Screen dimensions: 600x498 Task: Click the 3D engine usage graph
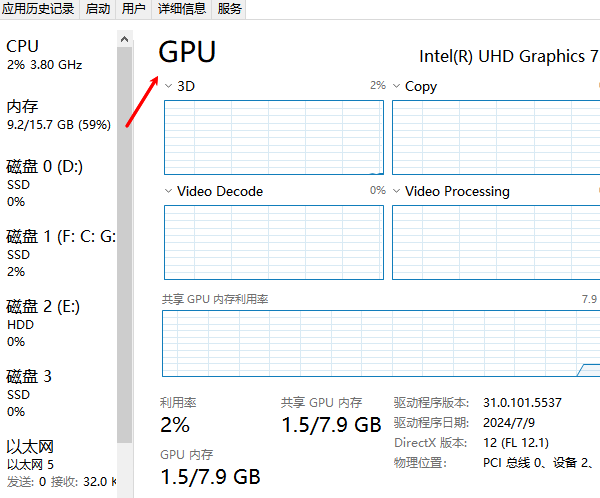tap(273, 137)
